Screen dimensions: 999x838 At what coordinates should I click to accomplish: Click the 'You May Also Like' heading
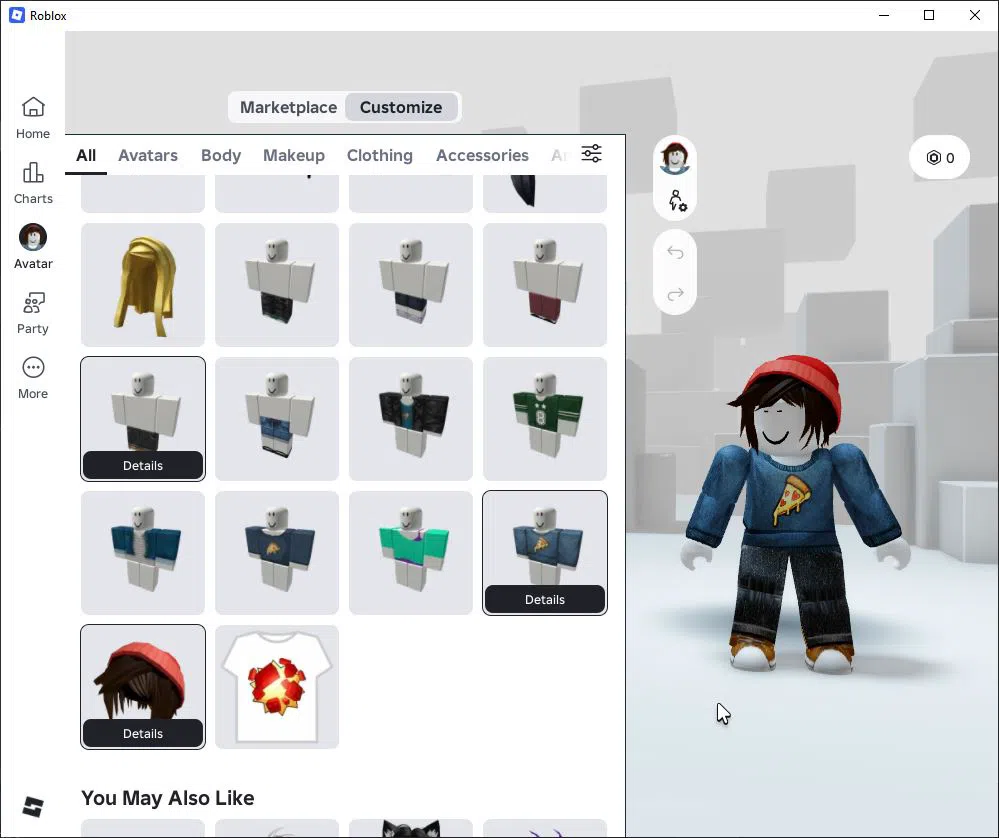point(168,798)
